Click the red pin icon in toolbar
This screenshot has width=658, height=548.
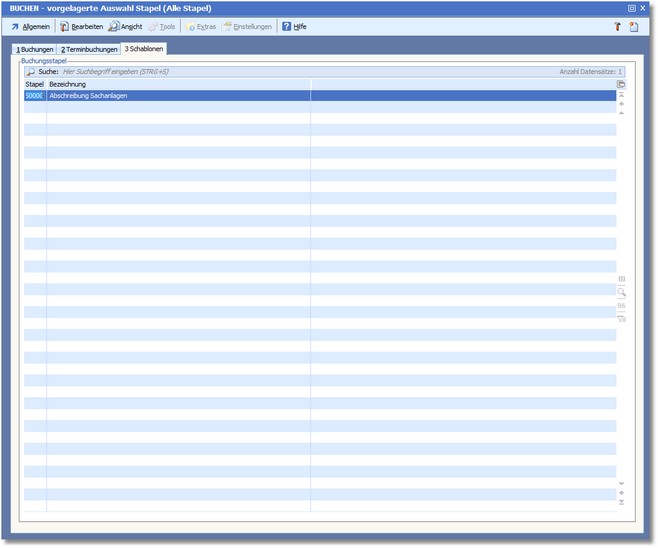[617, 27]
